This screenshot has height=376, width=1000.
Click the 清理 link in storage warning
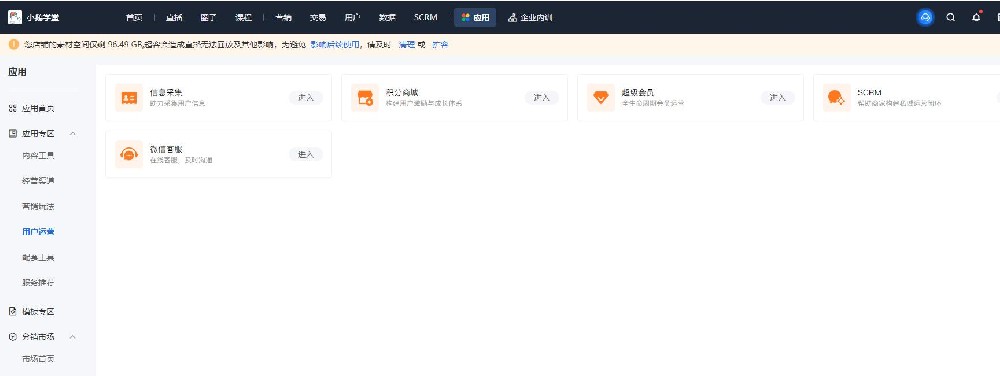(406, 45)
